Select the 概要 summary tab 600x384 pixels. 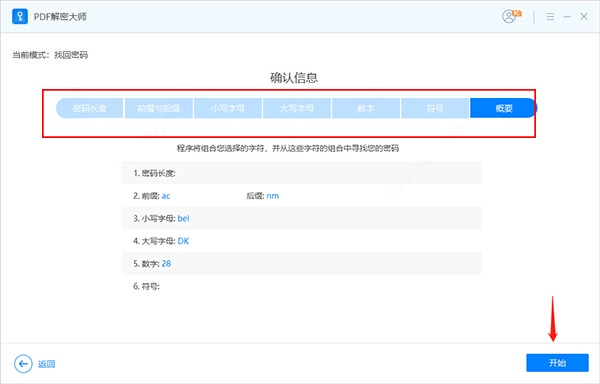click(x=504, y=108)
